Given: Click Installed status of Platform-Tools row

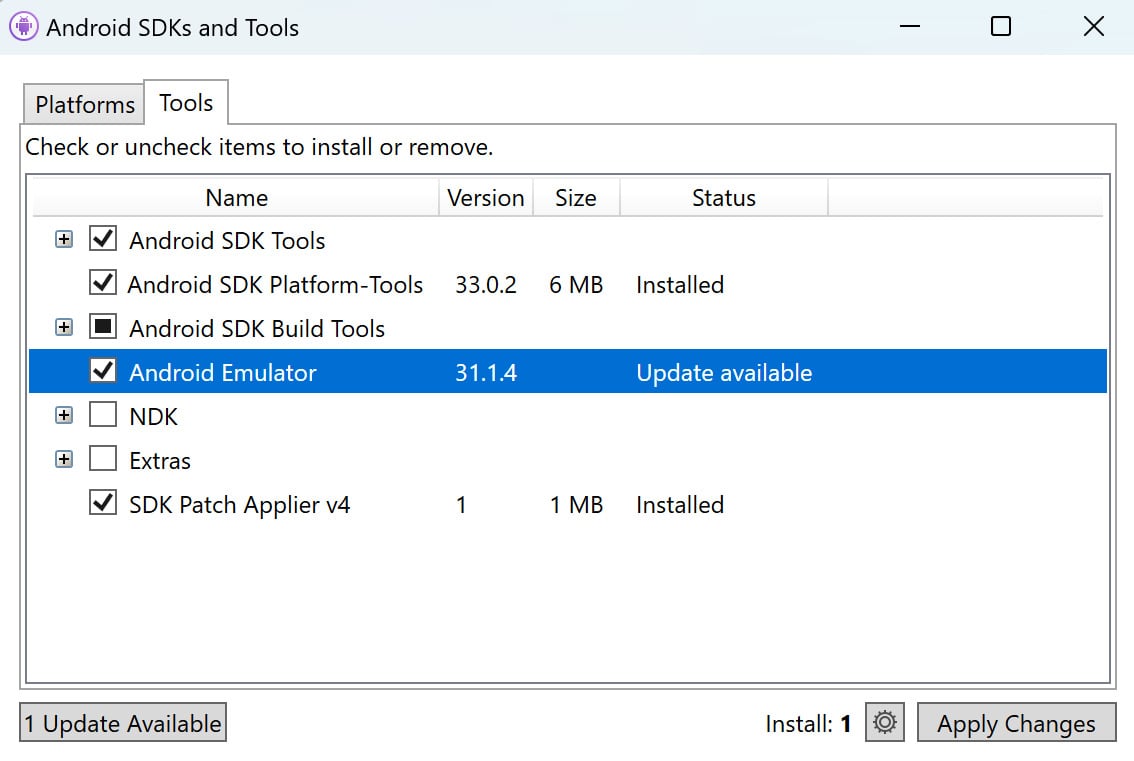Looking at the screenshot, I should click(680, 285).
